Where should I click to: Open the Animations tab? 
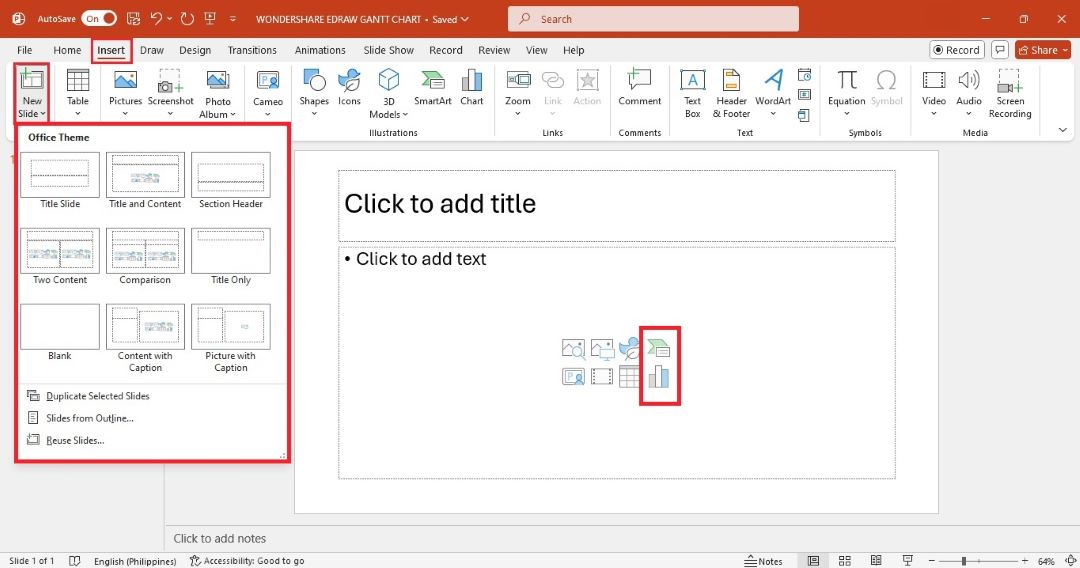(320, 50)
